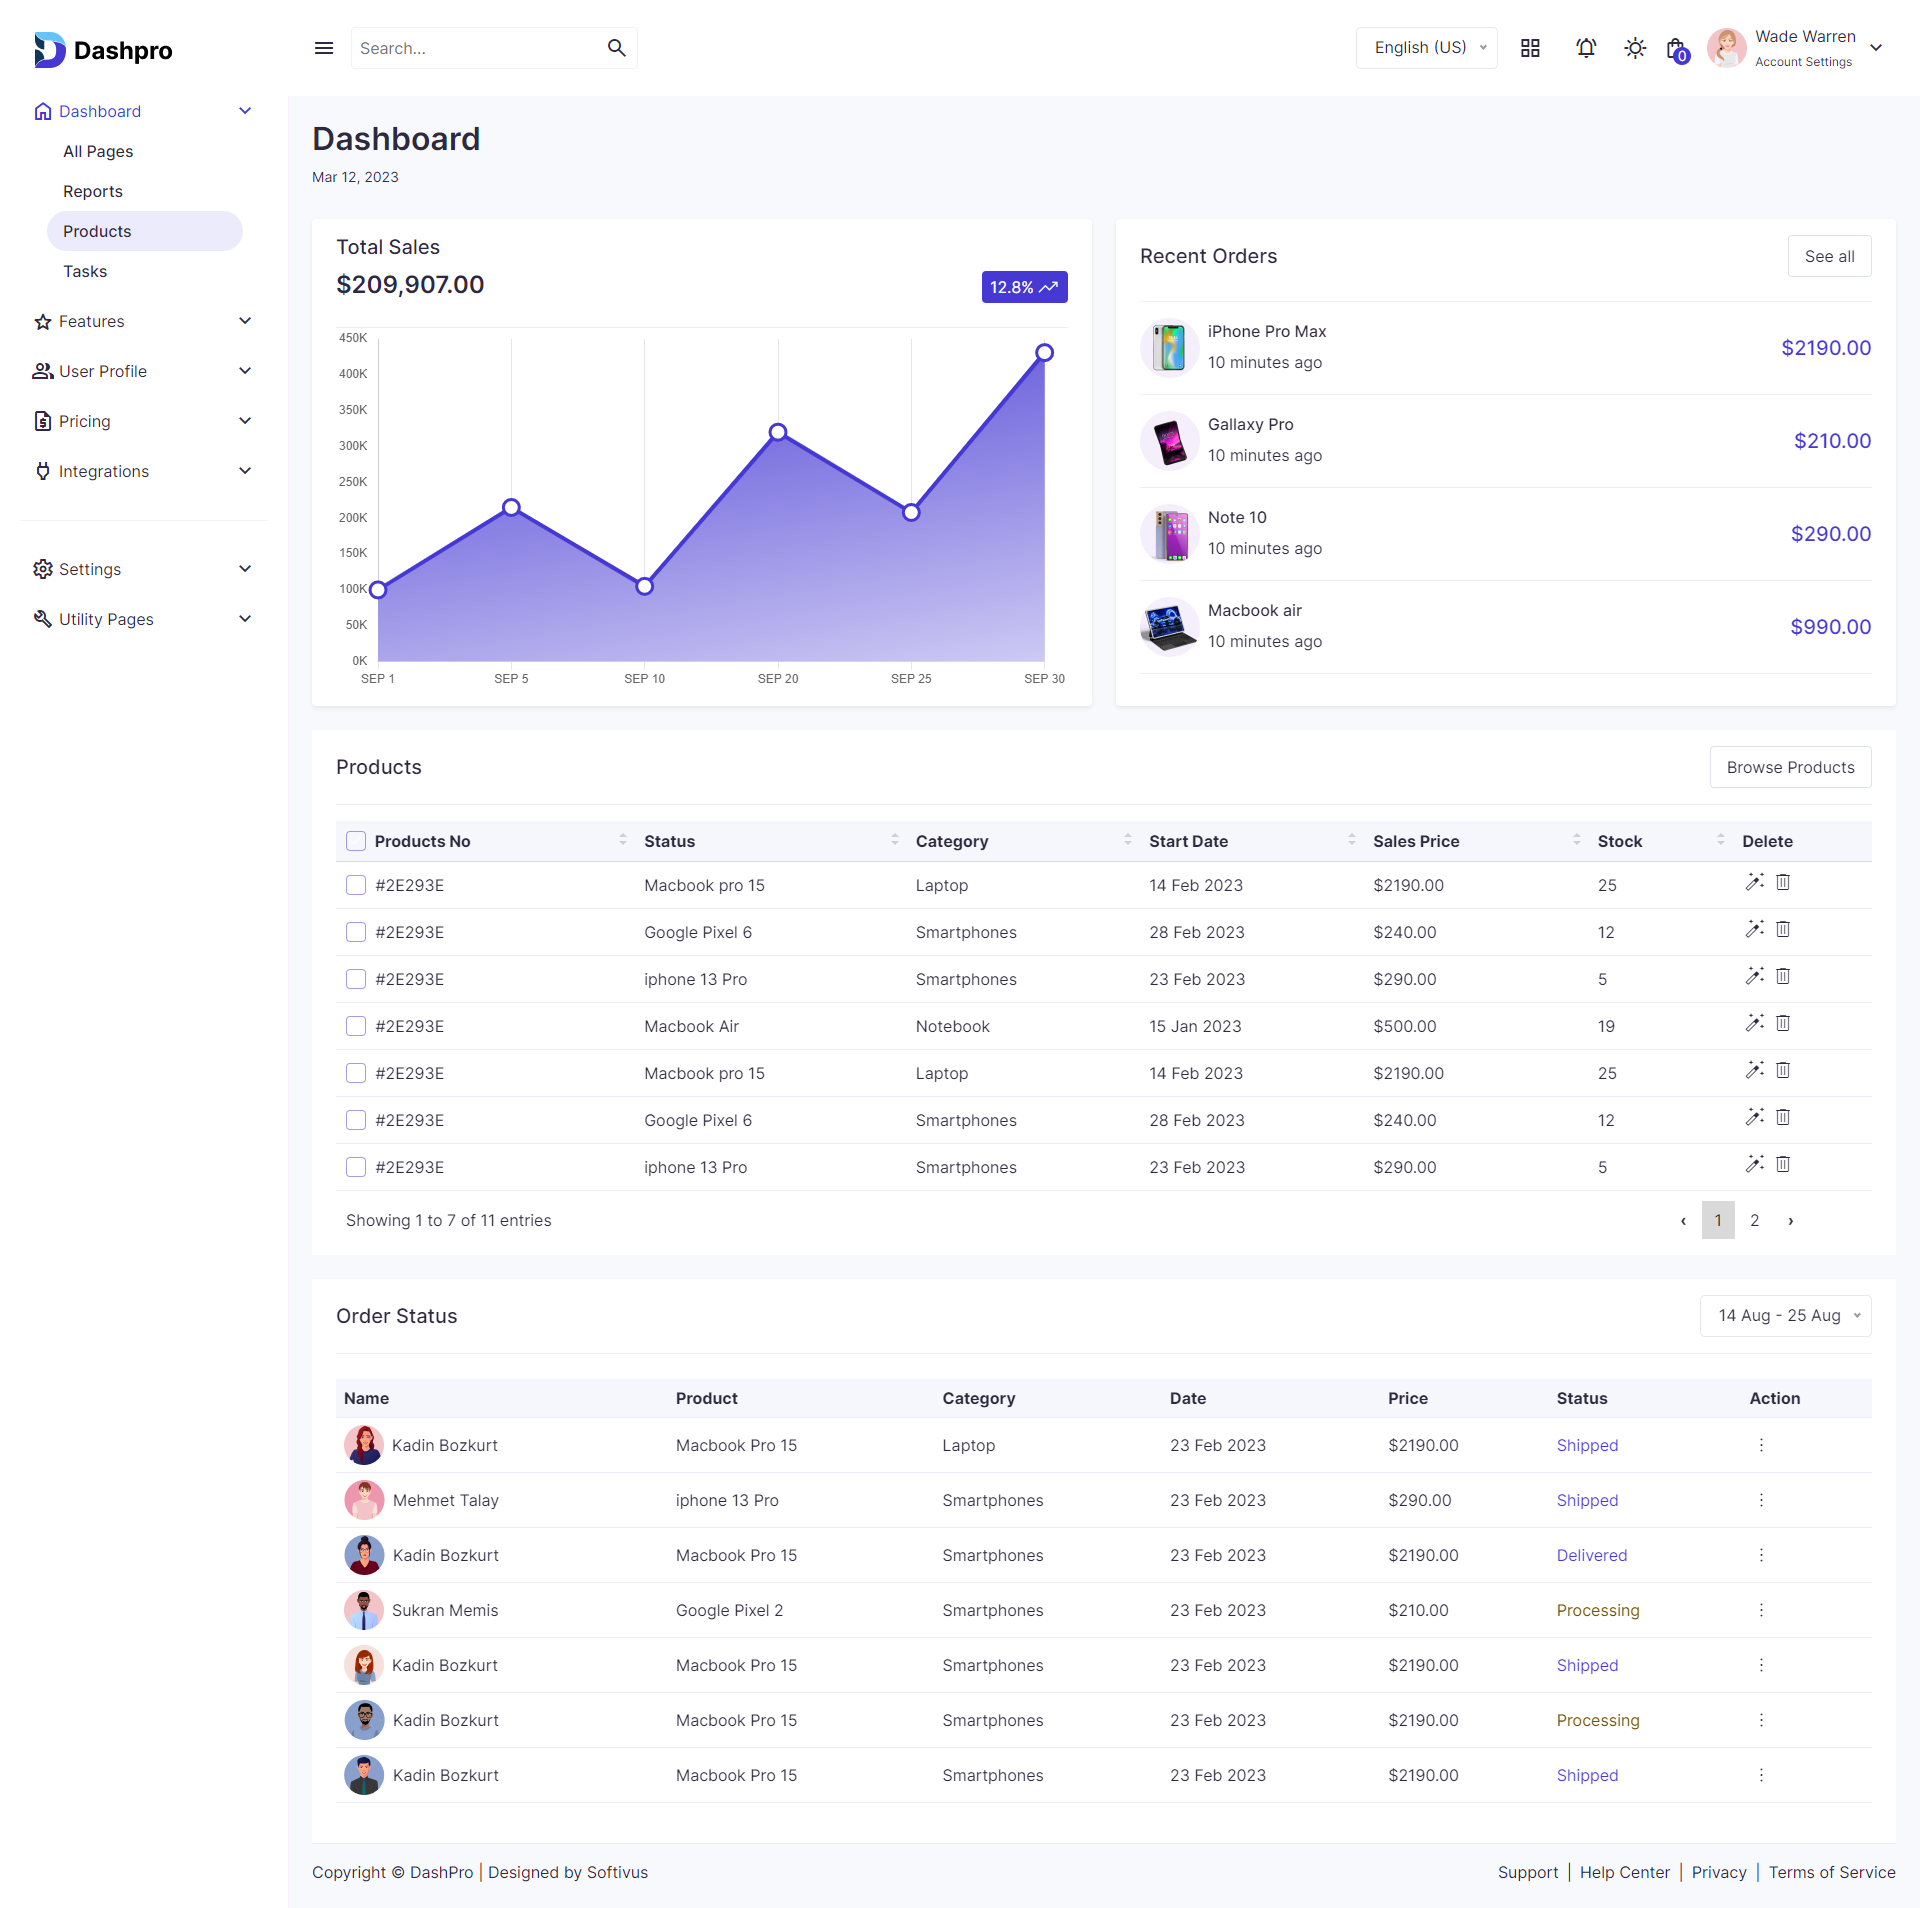Select checkbox for first Google Pixel 6 row
1920x1908 pixels.
tap(356, 932)
